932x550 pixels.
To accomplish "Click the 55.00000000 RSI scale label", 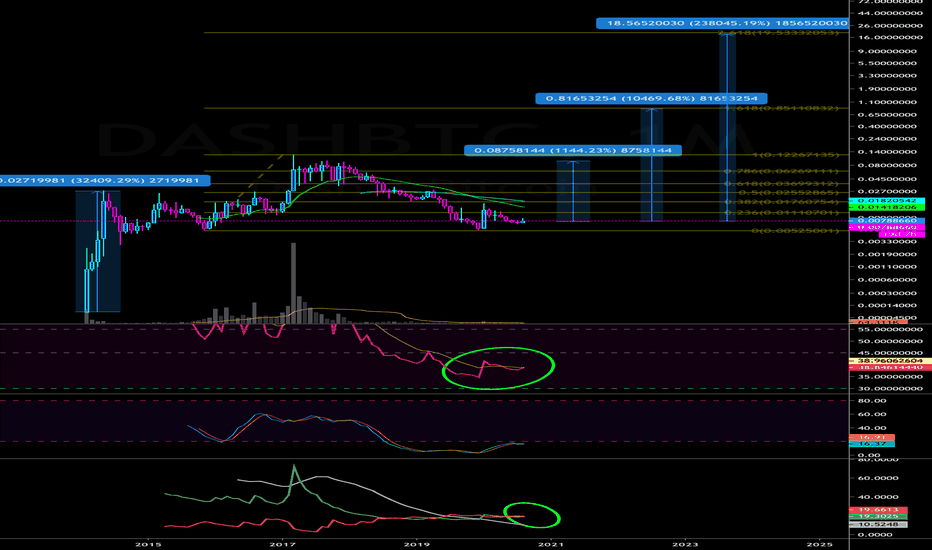I will coord(890,329).
